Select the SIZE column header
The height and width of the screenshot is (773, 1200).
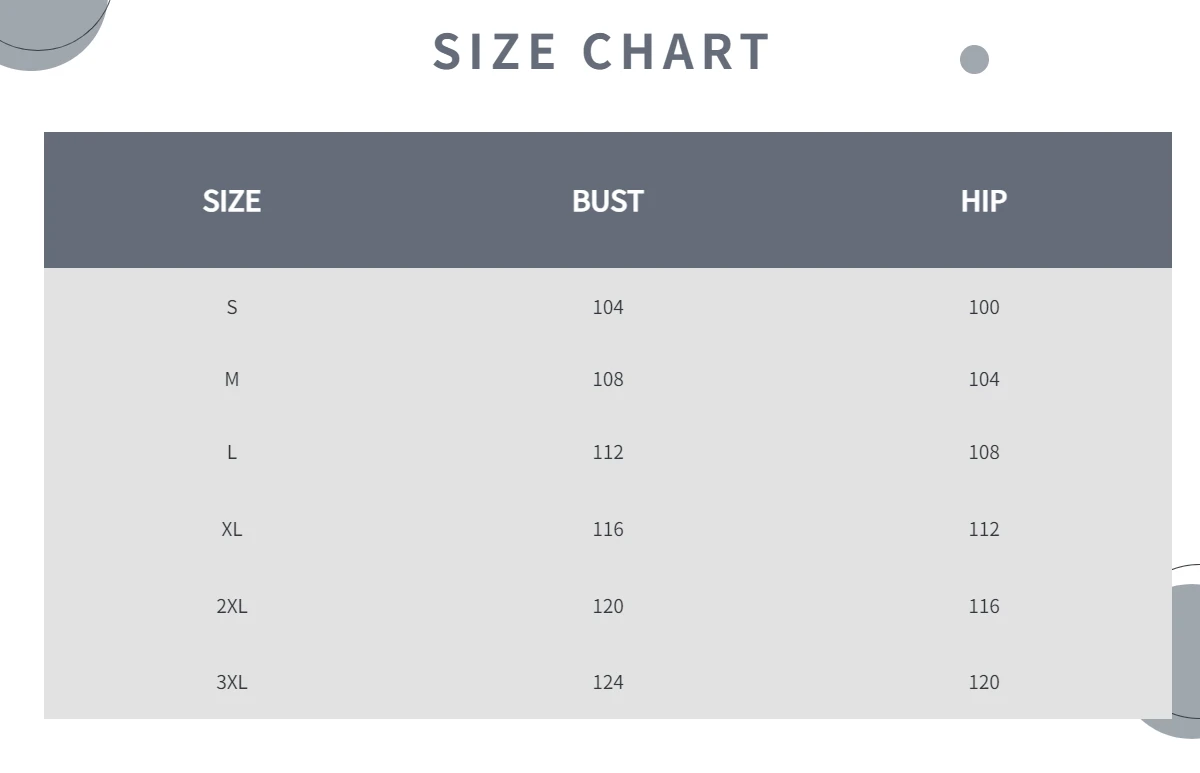coord(231,201)
